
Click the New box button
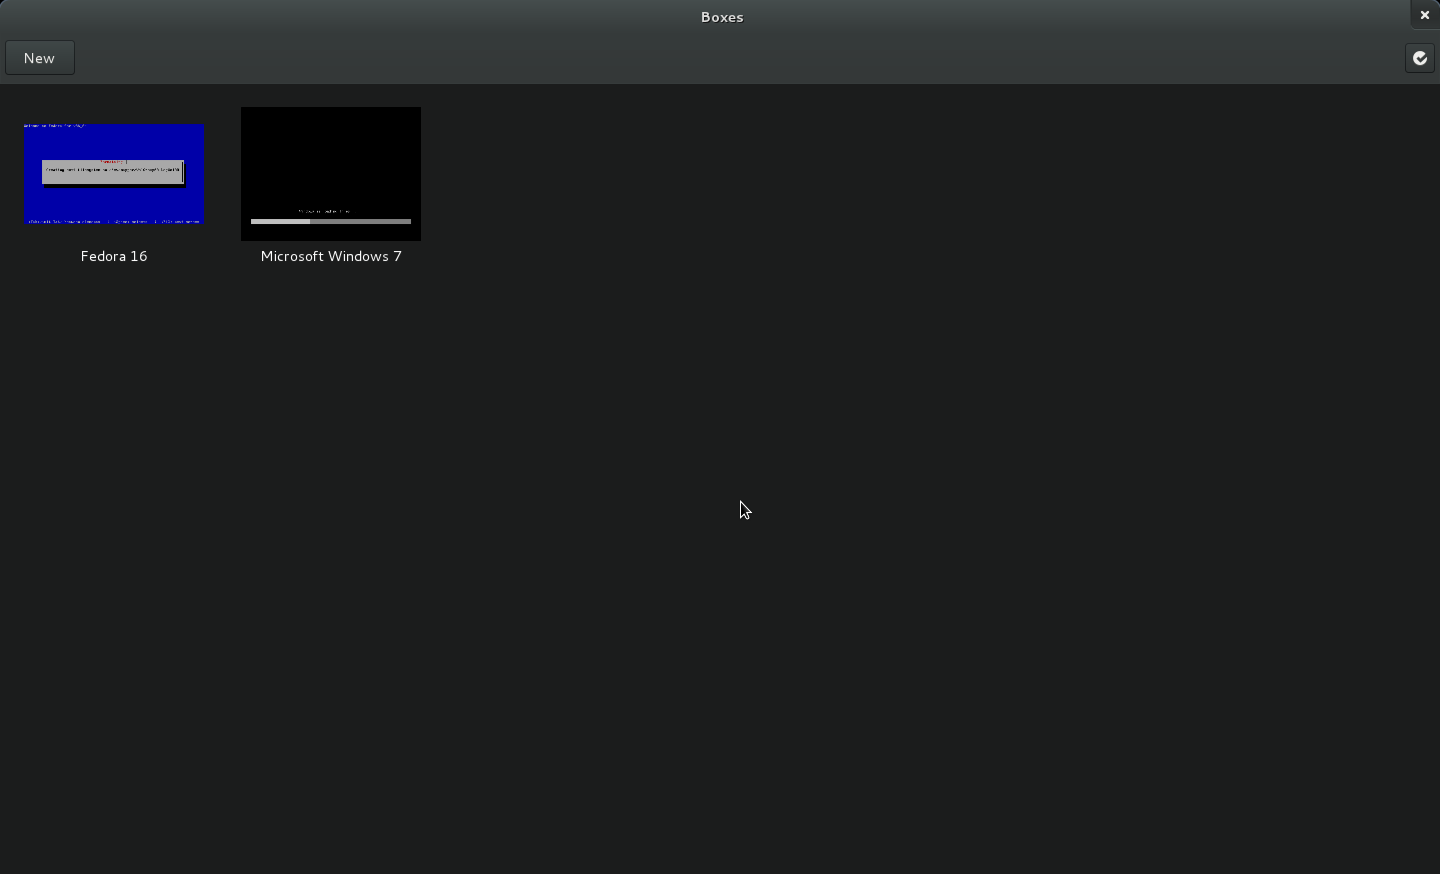pyautogui.click(x=40, y=58)
